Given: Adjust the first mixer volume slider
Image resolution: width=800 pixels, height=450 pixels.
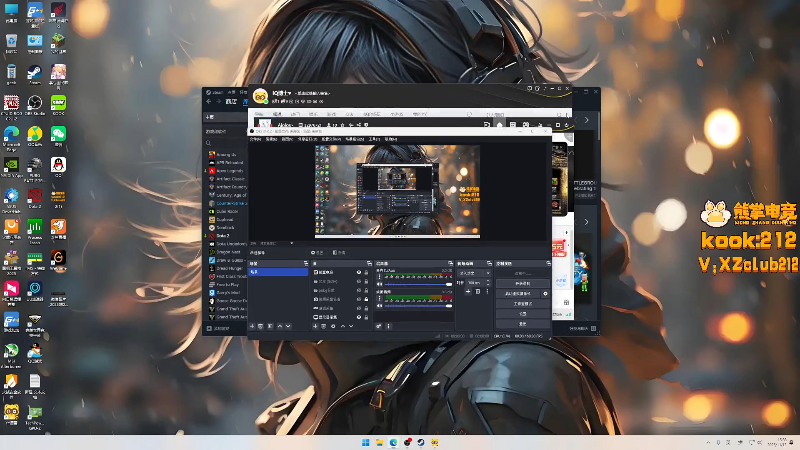Looking at the screenshot, I should coord(418,284).
